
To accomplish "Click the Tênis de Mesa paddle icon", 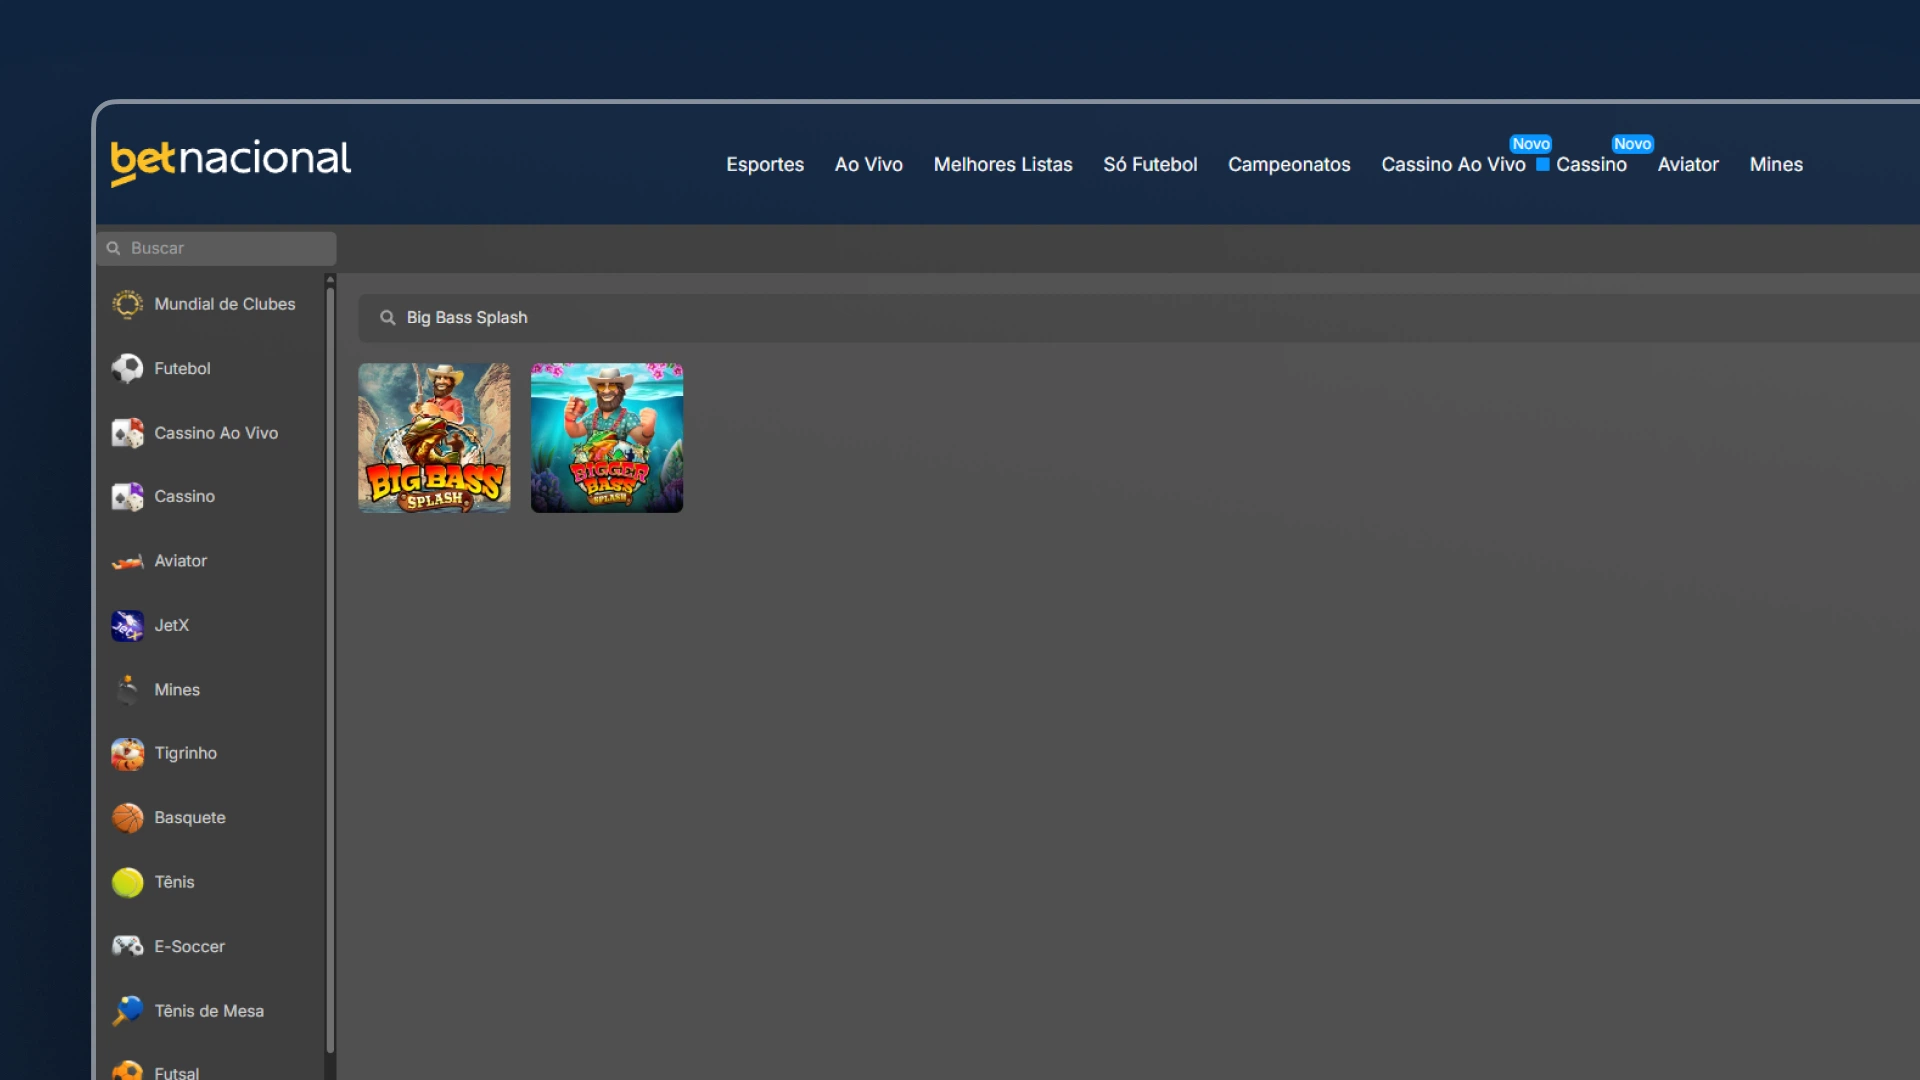I will point(127,1011).
